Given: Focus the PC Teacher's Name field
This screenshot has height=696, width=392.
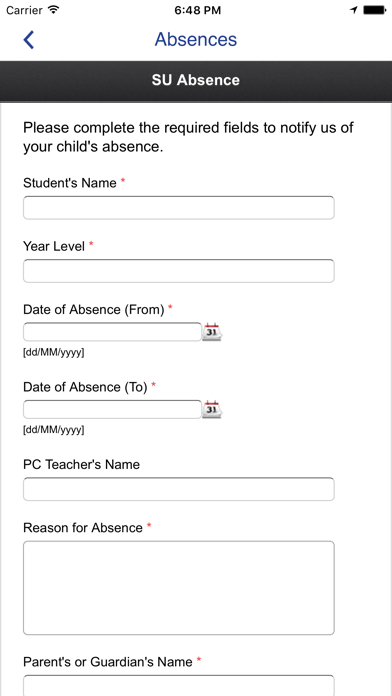Looking at the screenshot, I should (x=178, y=489).
